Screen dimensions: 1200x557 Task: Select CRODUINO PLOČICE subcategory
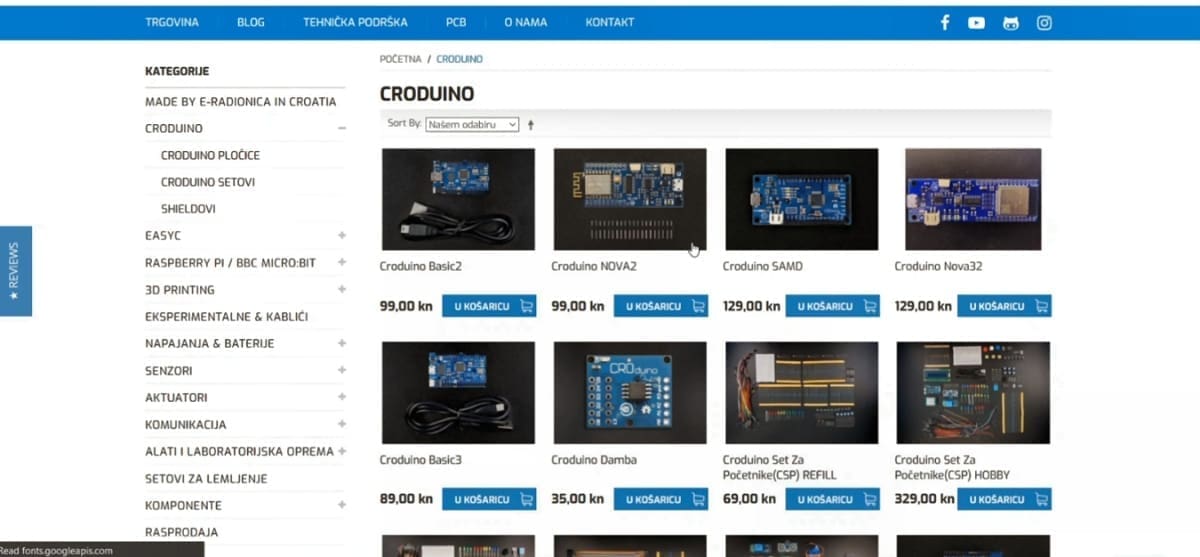click(210, 156)
